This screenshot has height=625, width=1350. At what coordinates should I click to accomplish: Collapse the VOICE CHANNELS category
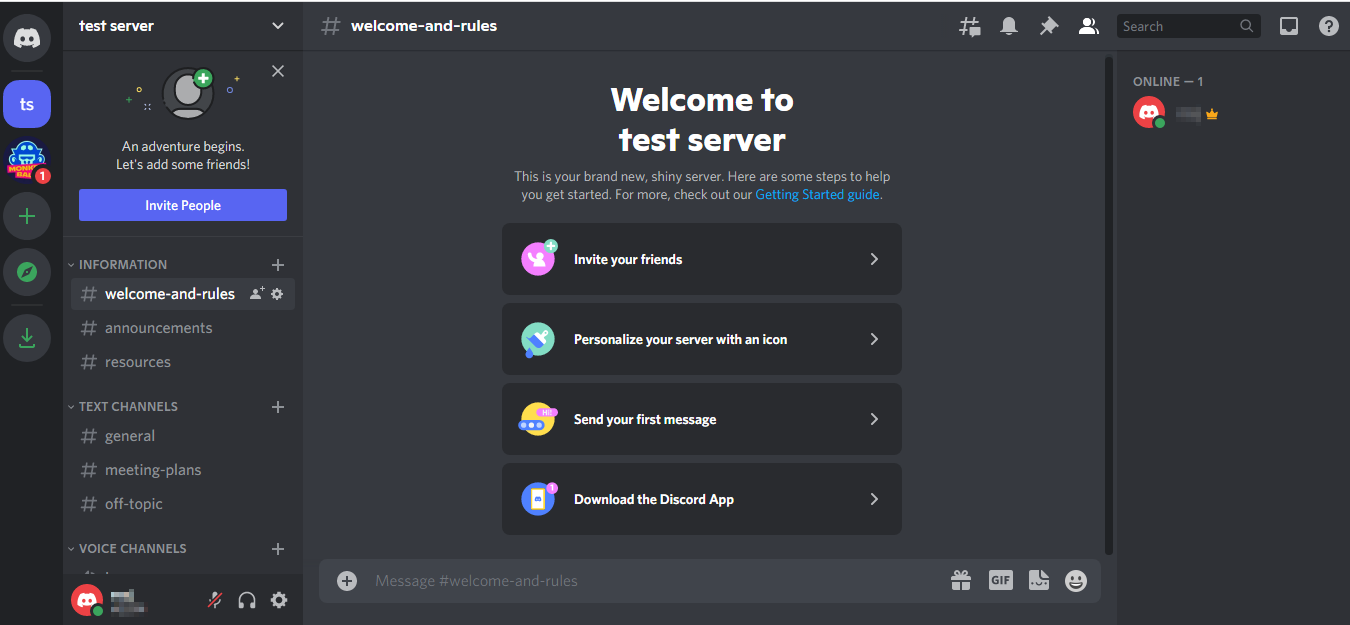tap(126, 548)
